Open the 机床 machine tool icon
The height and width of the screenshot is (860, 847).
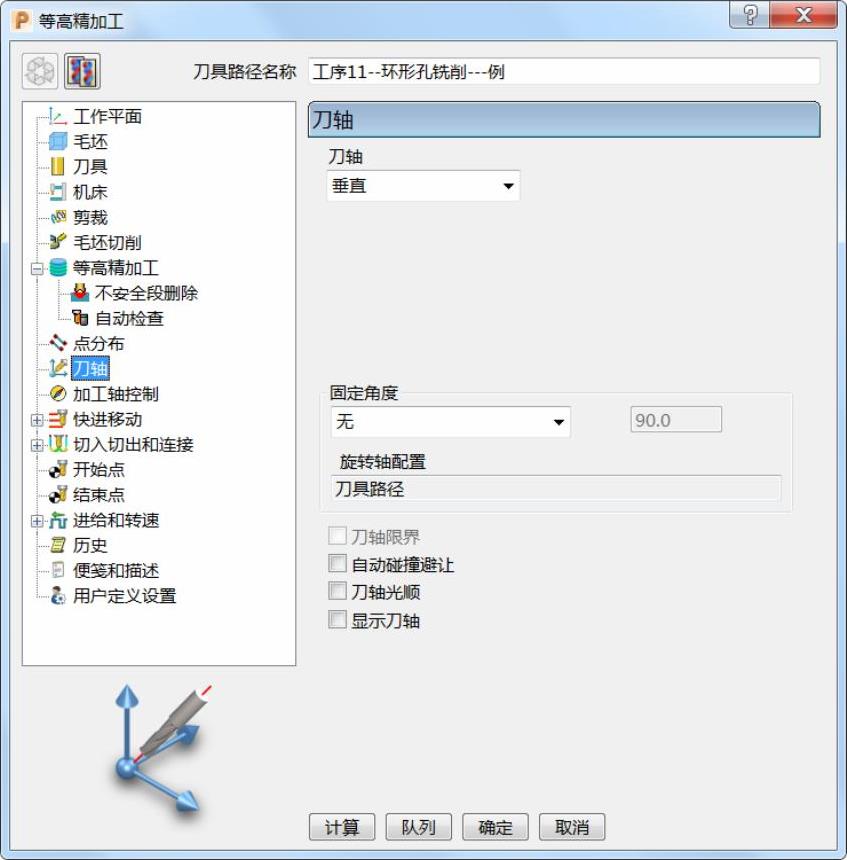click(58, 192)
